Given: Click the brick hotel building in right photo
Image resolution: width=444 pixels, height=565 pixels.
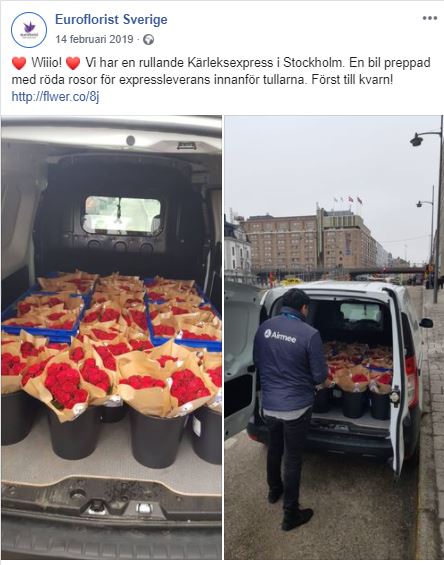Looking at the screenshot, I should tap(310, 240).
